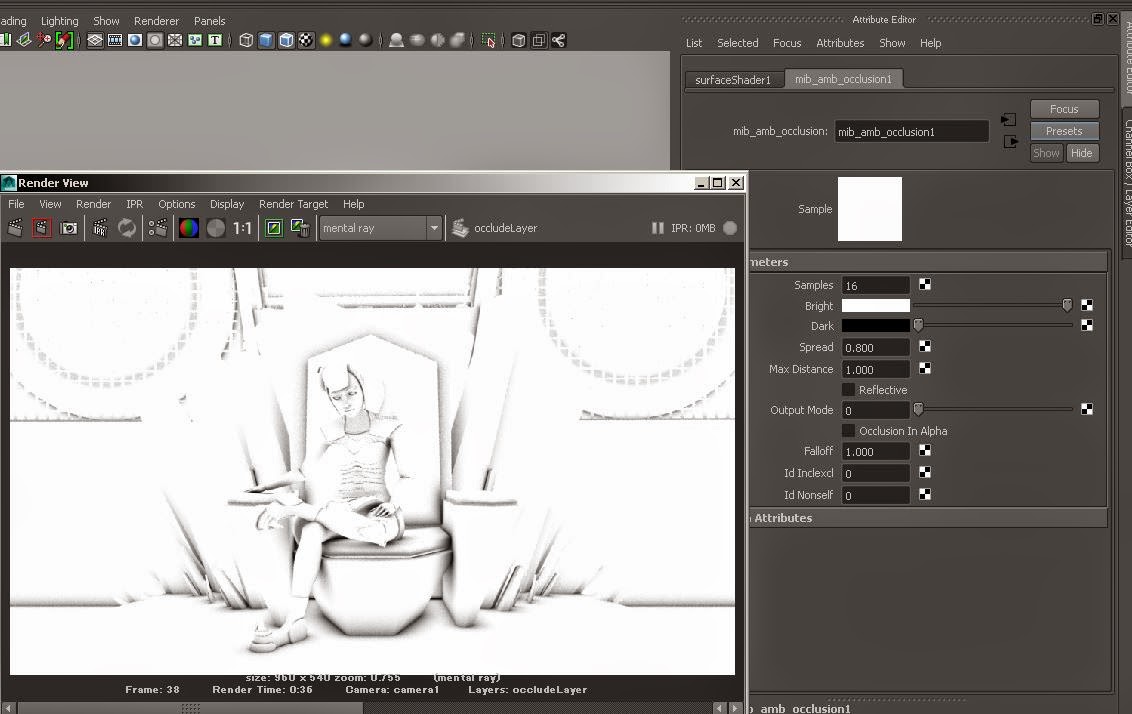This screenshot has width=1132, height=714.
Task: Select the mib_amb_occlusion1 tab
Action: (x=843, y=79)
